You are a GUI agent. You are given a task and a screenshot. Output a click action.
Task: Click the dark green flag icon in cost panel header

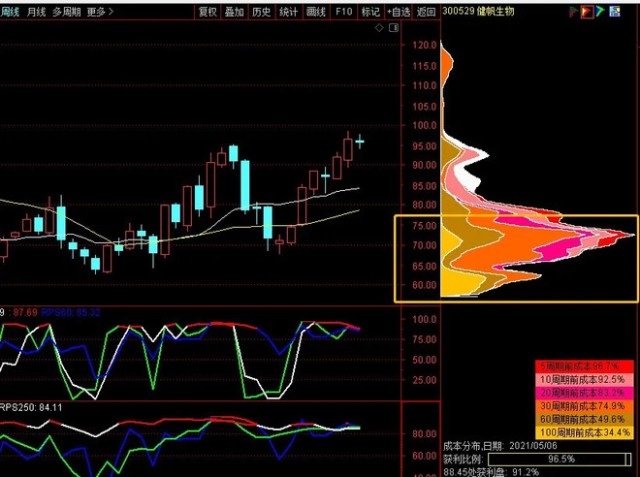tap(573, 12)
